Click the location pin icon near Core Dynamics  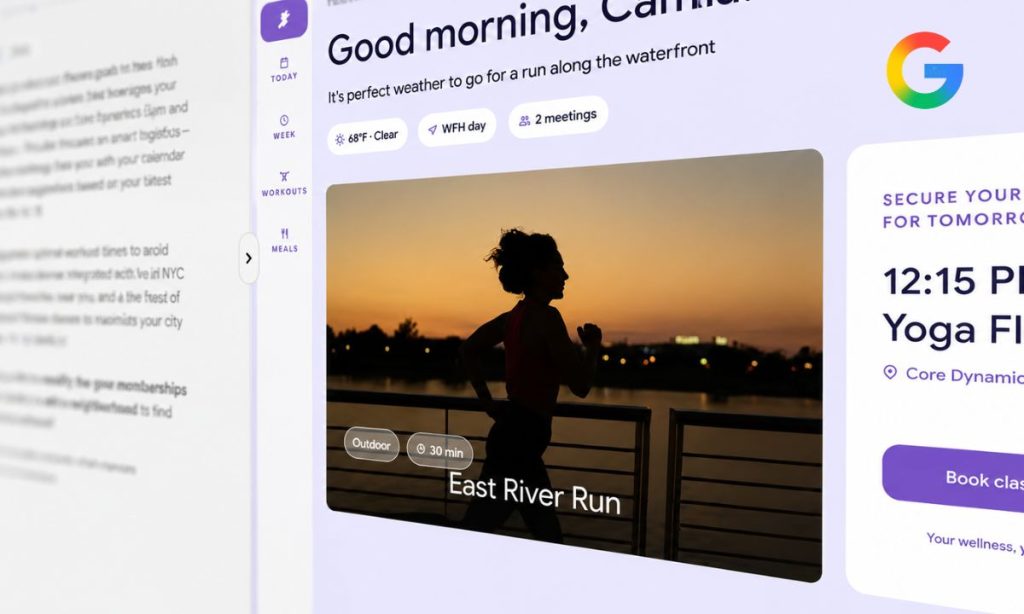point(889,372)
